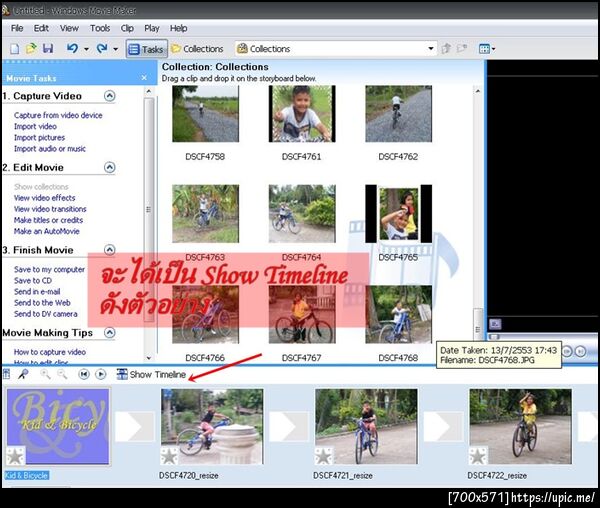
Task: Click How to capture video link
Action: coord(50,352)
